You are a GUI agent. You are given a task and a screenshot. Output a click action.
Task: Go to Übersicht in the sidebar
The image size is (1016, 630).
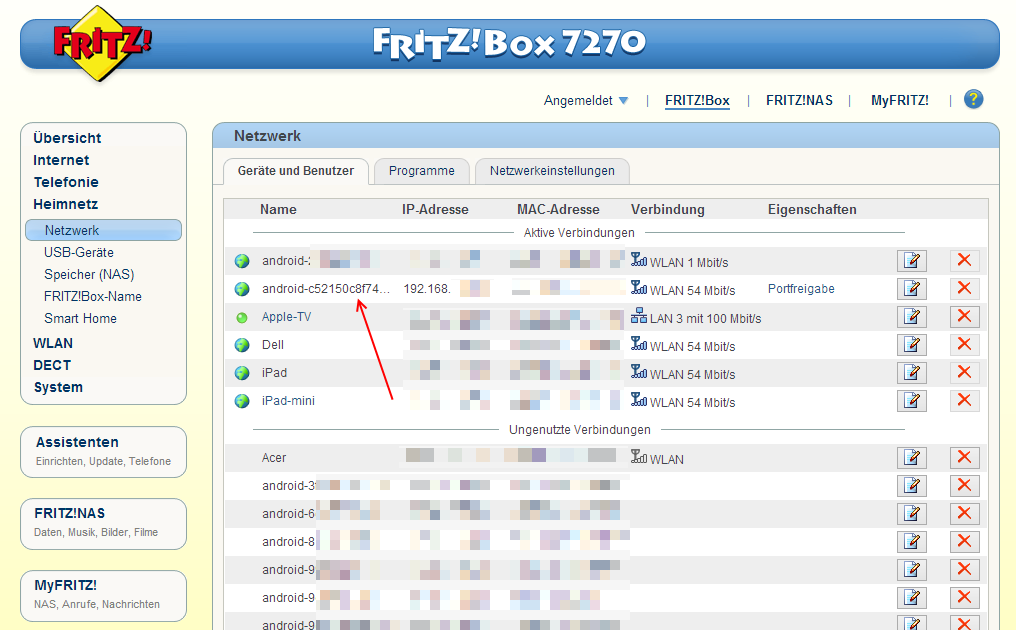(x=67, y=138)
